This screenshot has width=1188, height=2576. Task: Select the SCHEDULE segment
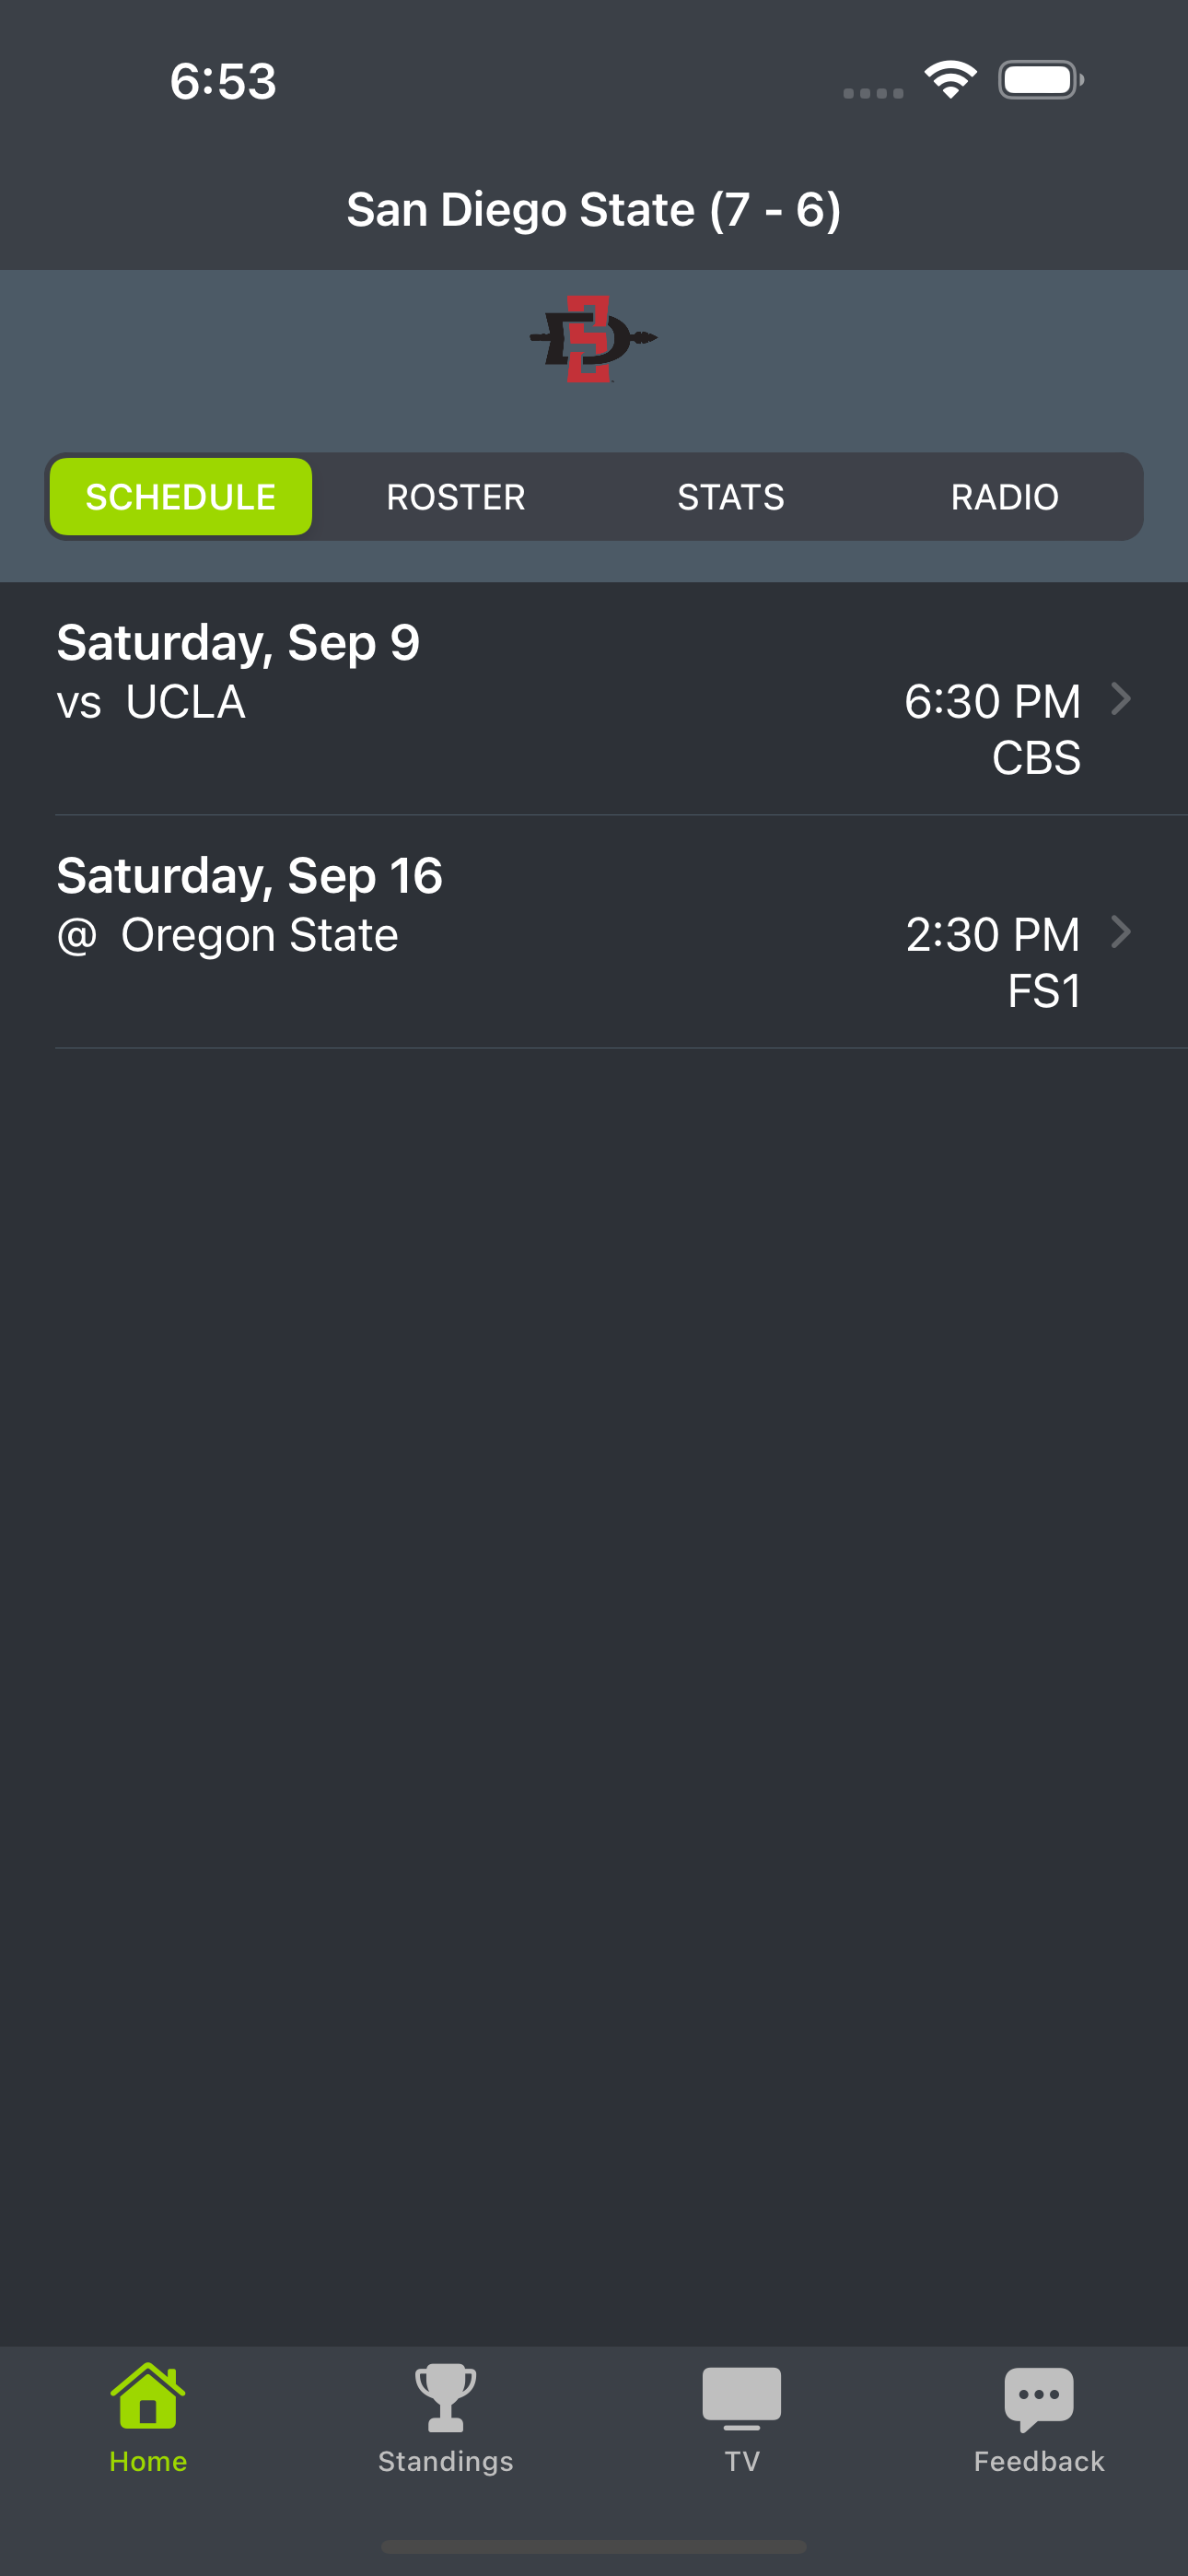click(x=181, y=497)
